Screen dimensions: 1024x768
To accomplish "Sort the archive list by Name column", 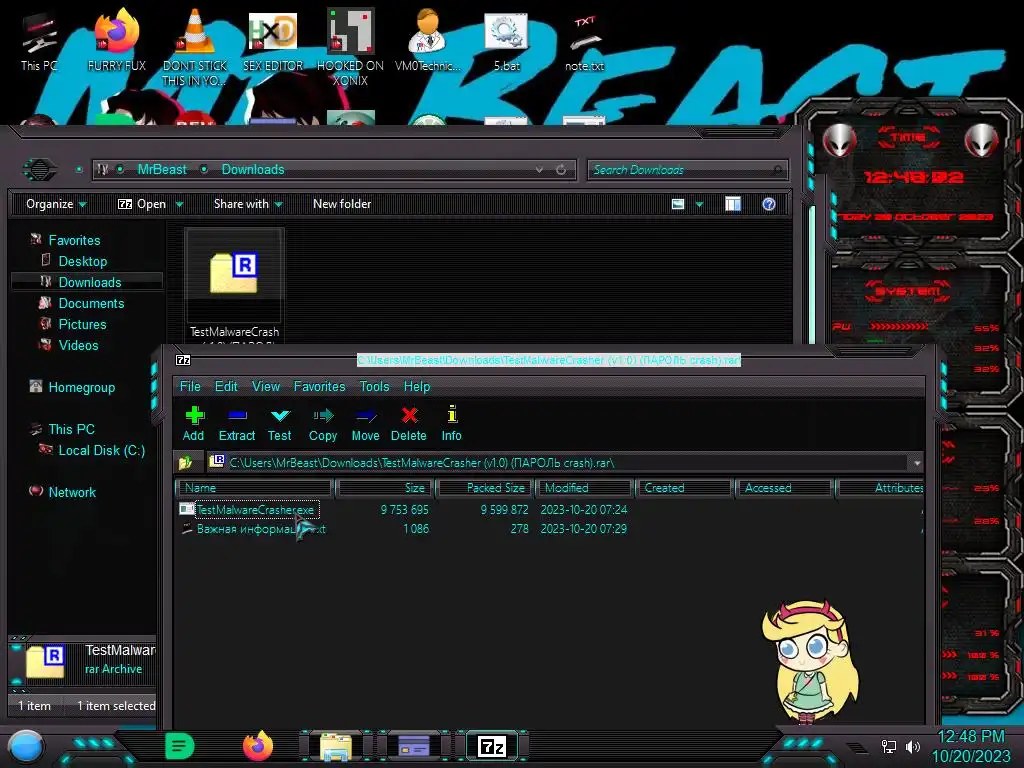I will (255, 488).
